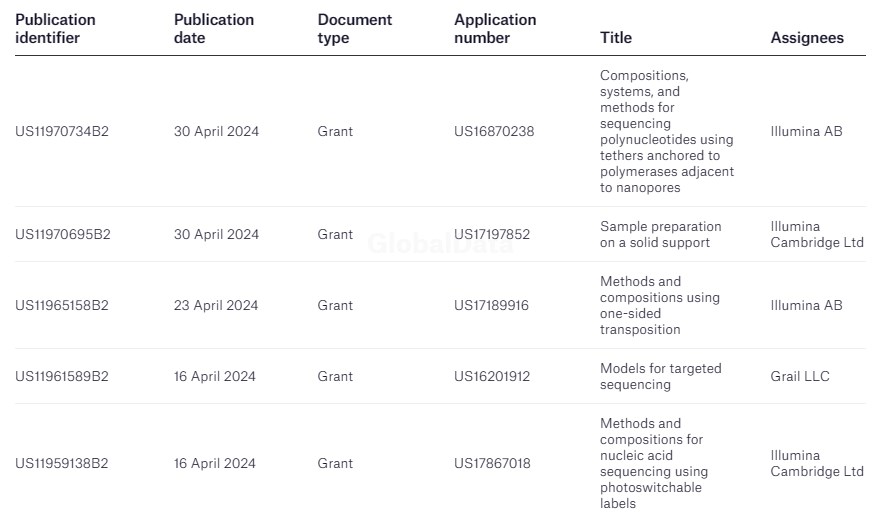
Task: Open the US11961589B2 patent entry
Action: [62, 376]
